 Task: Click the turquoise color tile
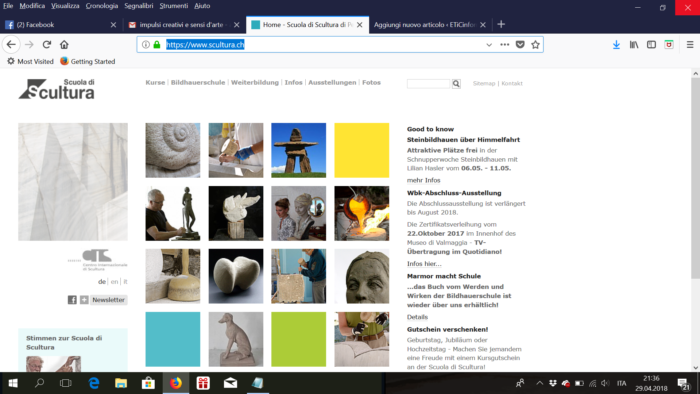pyautogui.click(x=173, y=339)
